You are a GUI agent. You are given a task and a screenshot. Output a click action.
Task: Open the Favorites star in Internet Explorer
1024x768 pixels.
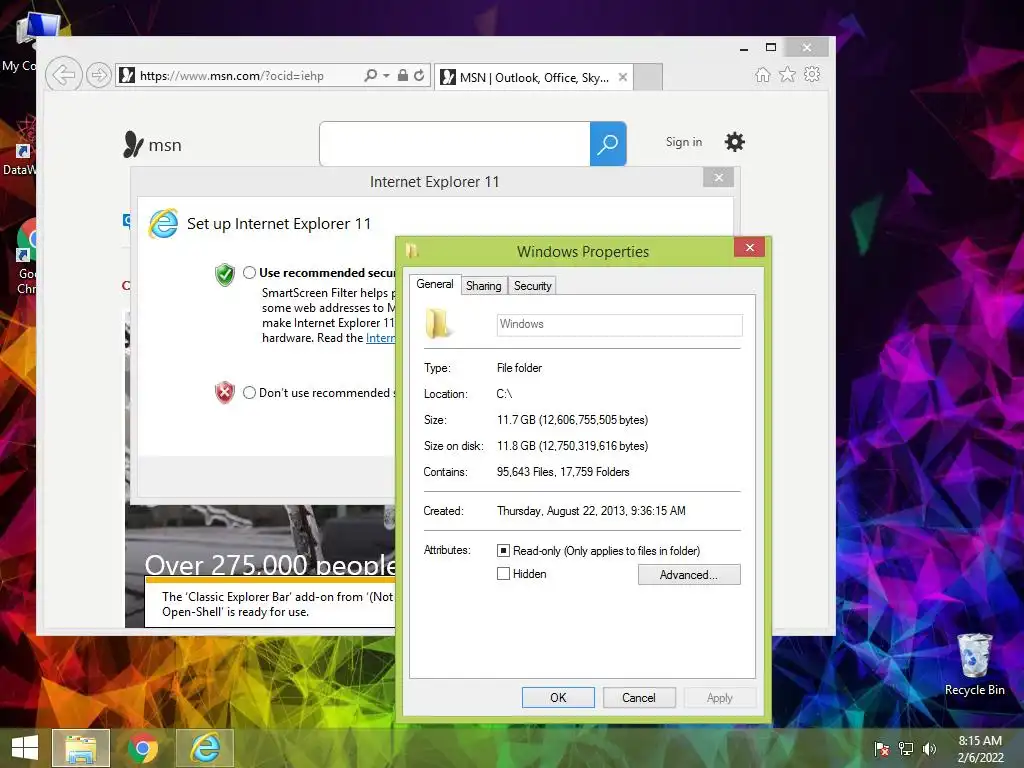788,74
